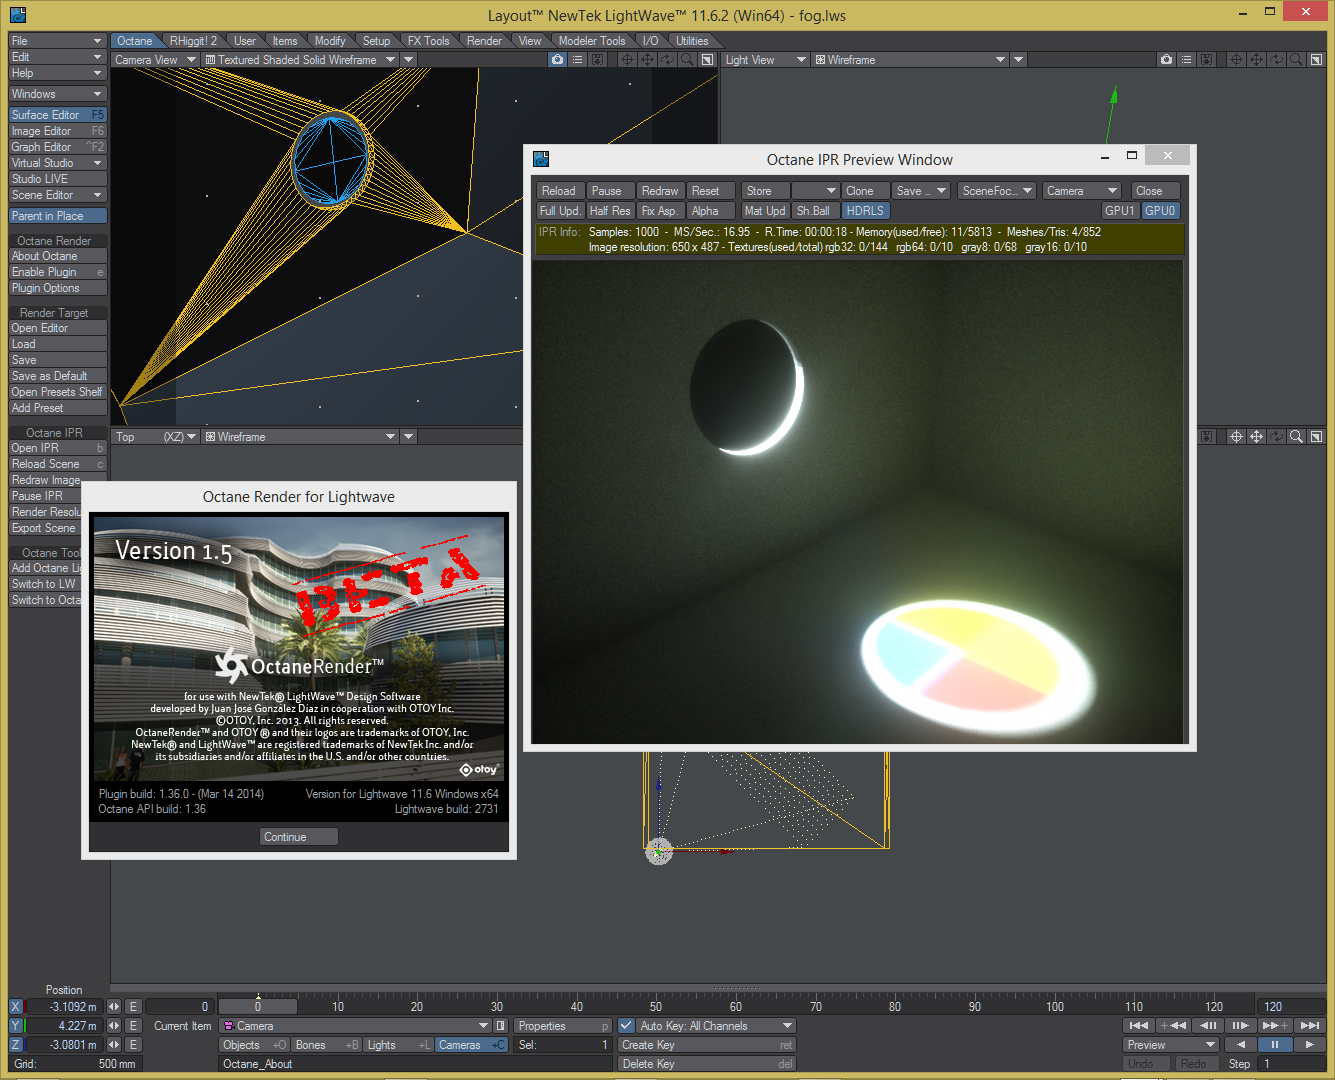1335x1080 pixels.
Task: Open the FX Tools tab
Action: click(428, 41)
